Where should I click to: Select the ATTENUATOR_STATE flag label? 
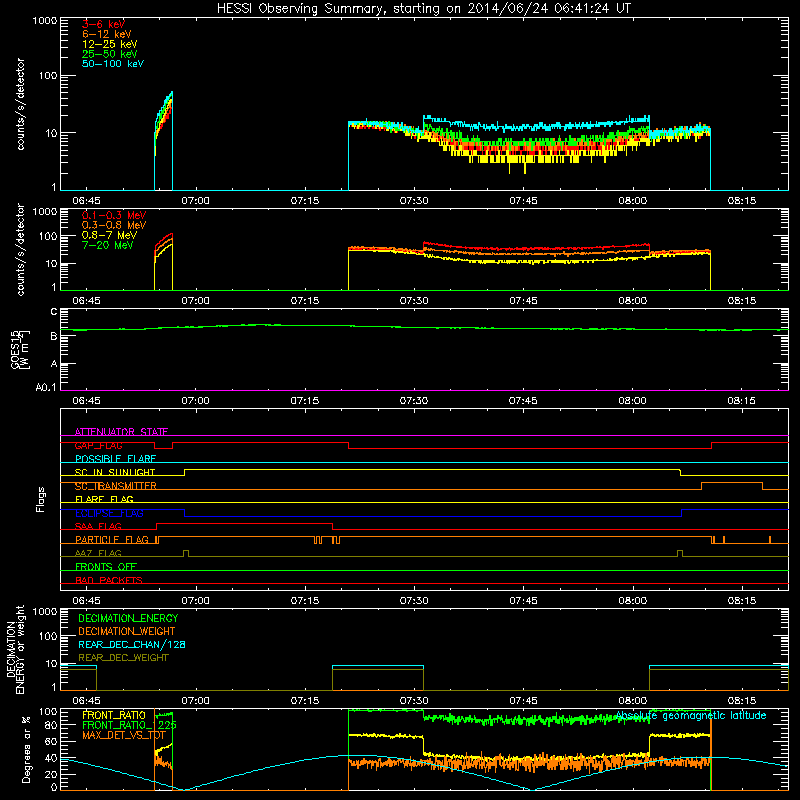[121, 432]
